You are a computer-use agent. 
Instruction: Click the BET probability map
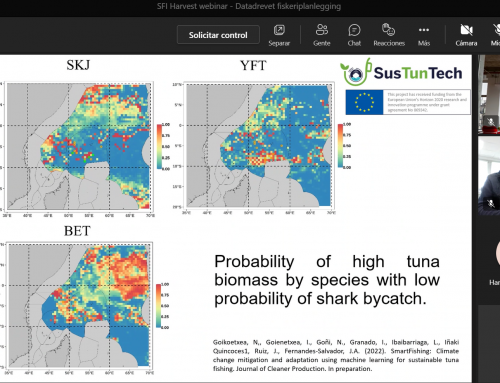(x=79, y=305)
